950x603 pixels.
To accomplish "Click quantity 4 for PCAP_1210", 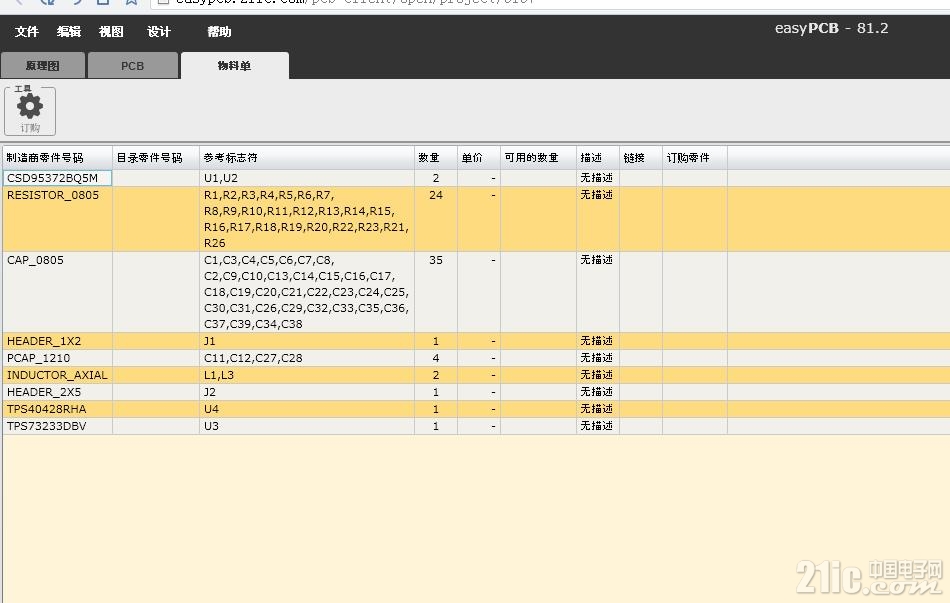I will [436, 358].
